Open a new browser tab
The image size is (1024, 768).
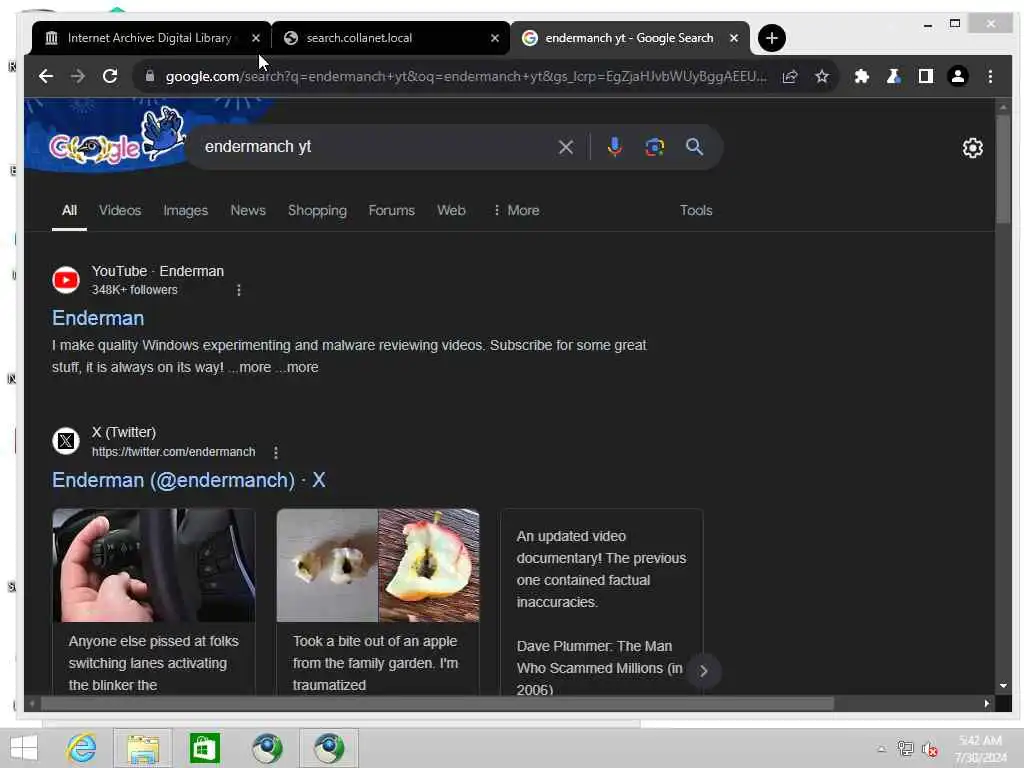point(771,38)
